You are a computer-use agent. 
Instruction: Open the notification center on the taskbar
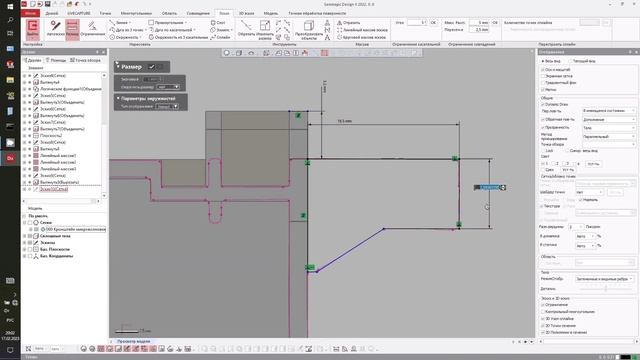tap(10, 350)
